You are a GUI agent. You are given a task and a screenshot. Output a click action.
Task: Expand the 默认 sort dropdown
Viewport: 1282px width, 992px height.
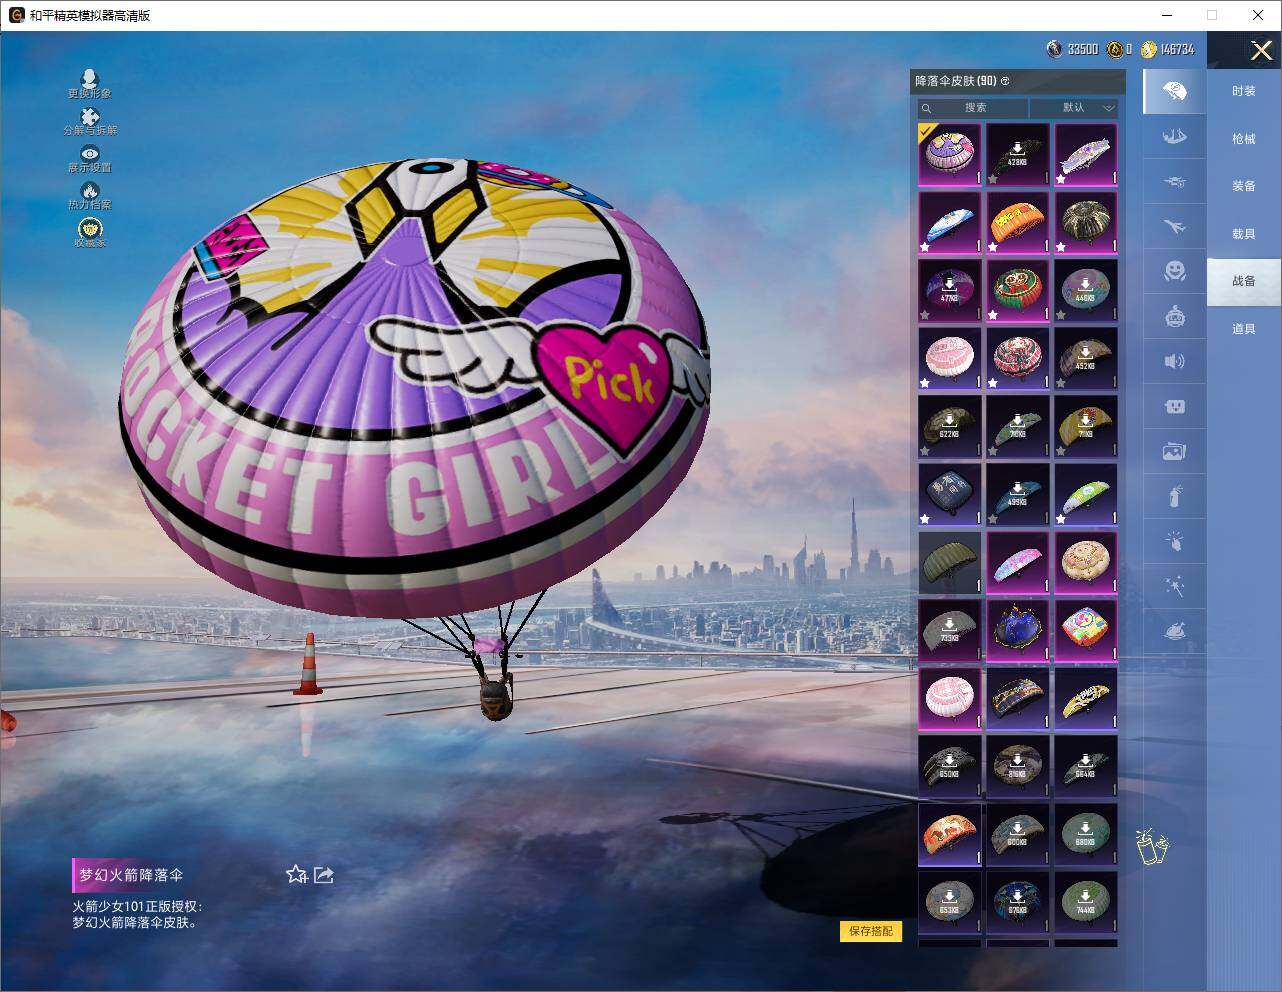1075,108
